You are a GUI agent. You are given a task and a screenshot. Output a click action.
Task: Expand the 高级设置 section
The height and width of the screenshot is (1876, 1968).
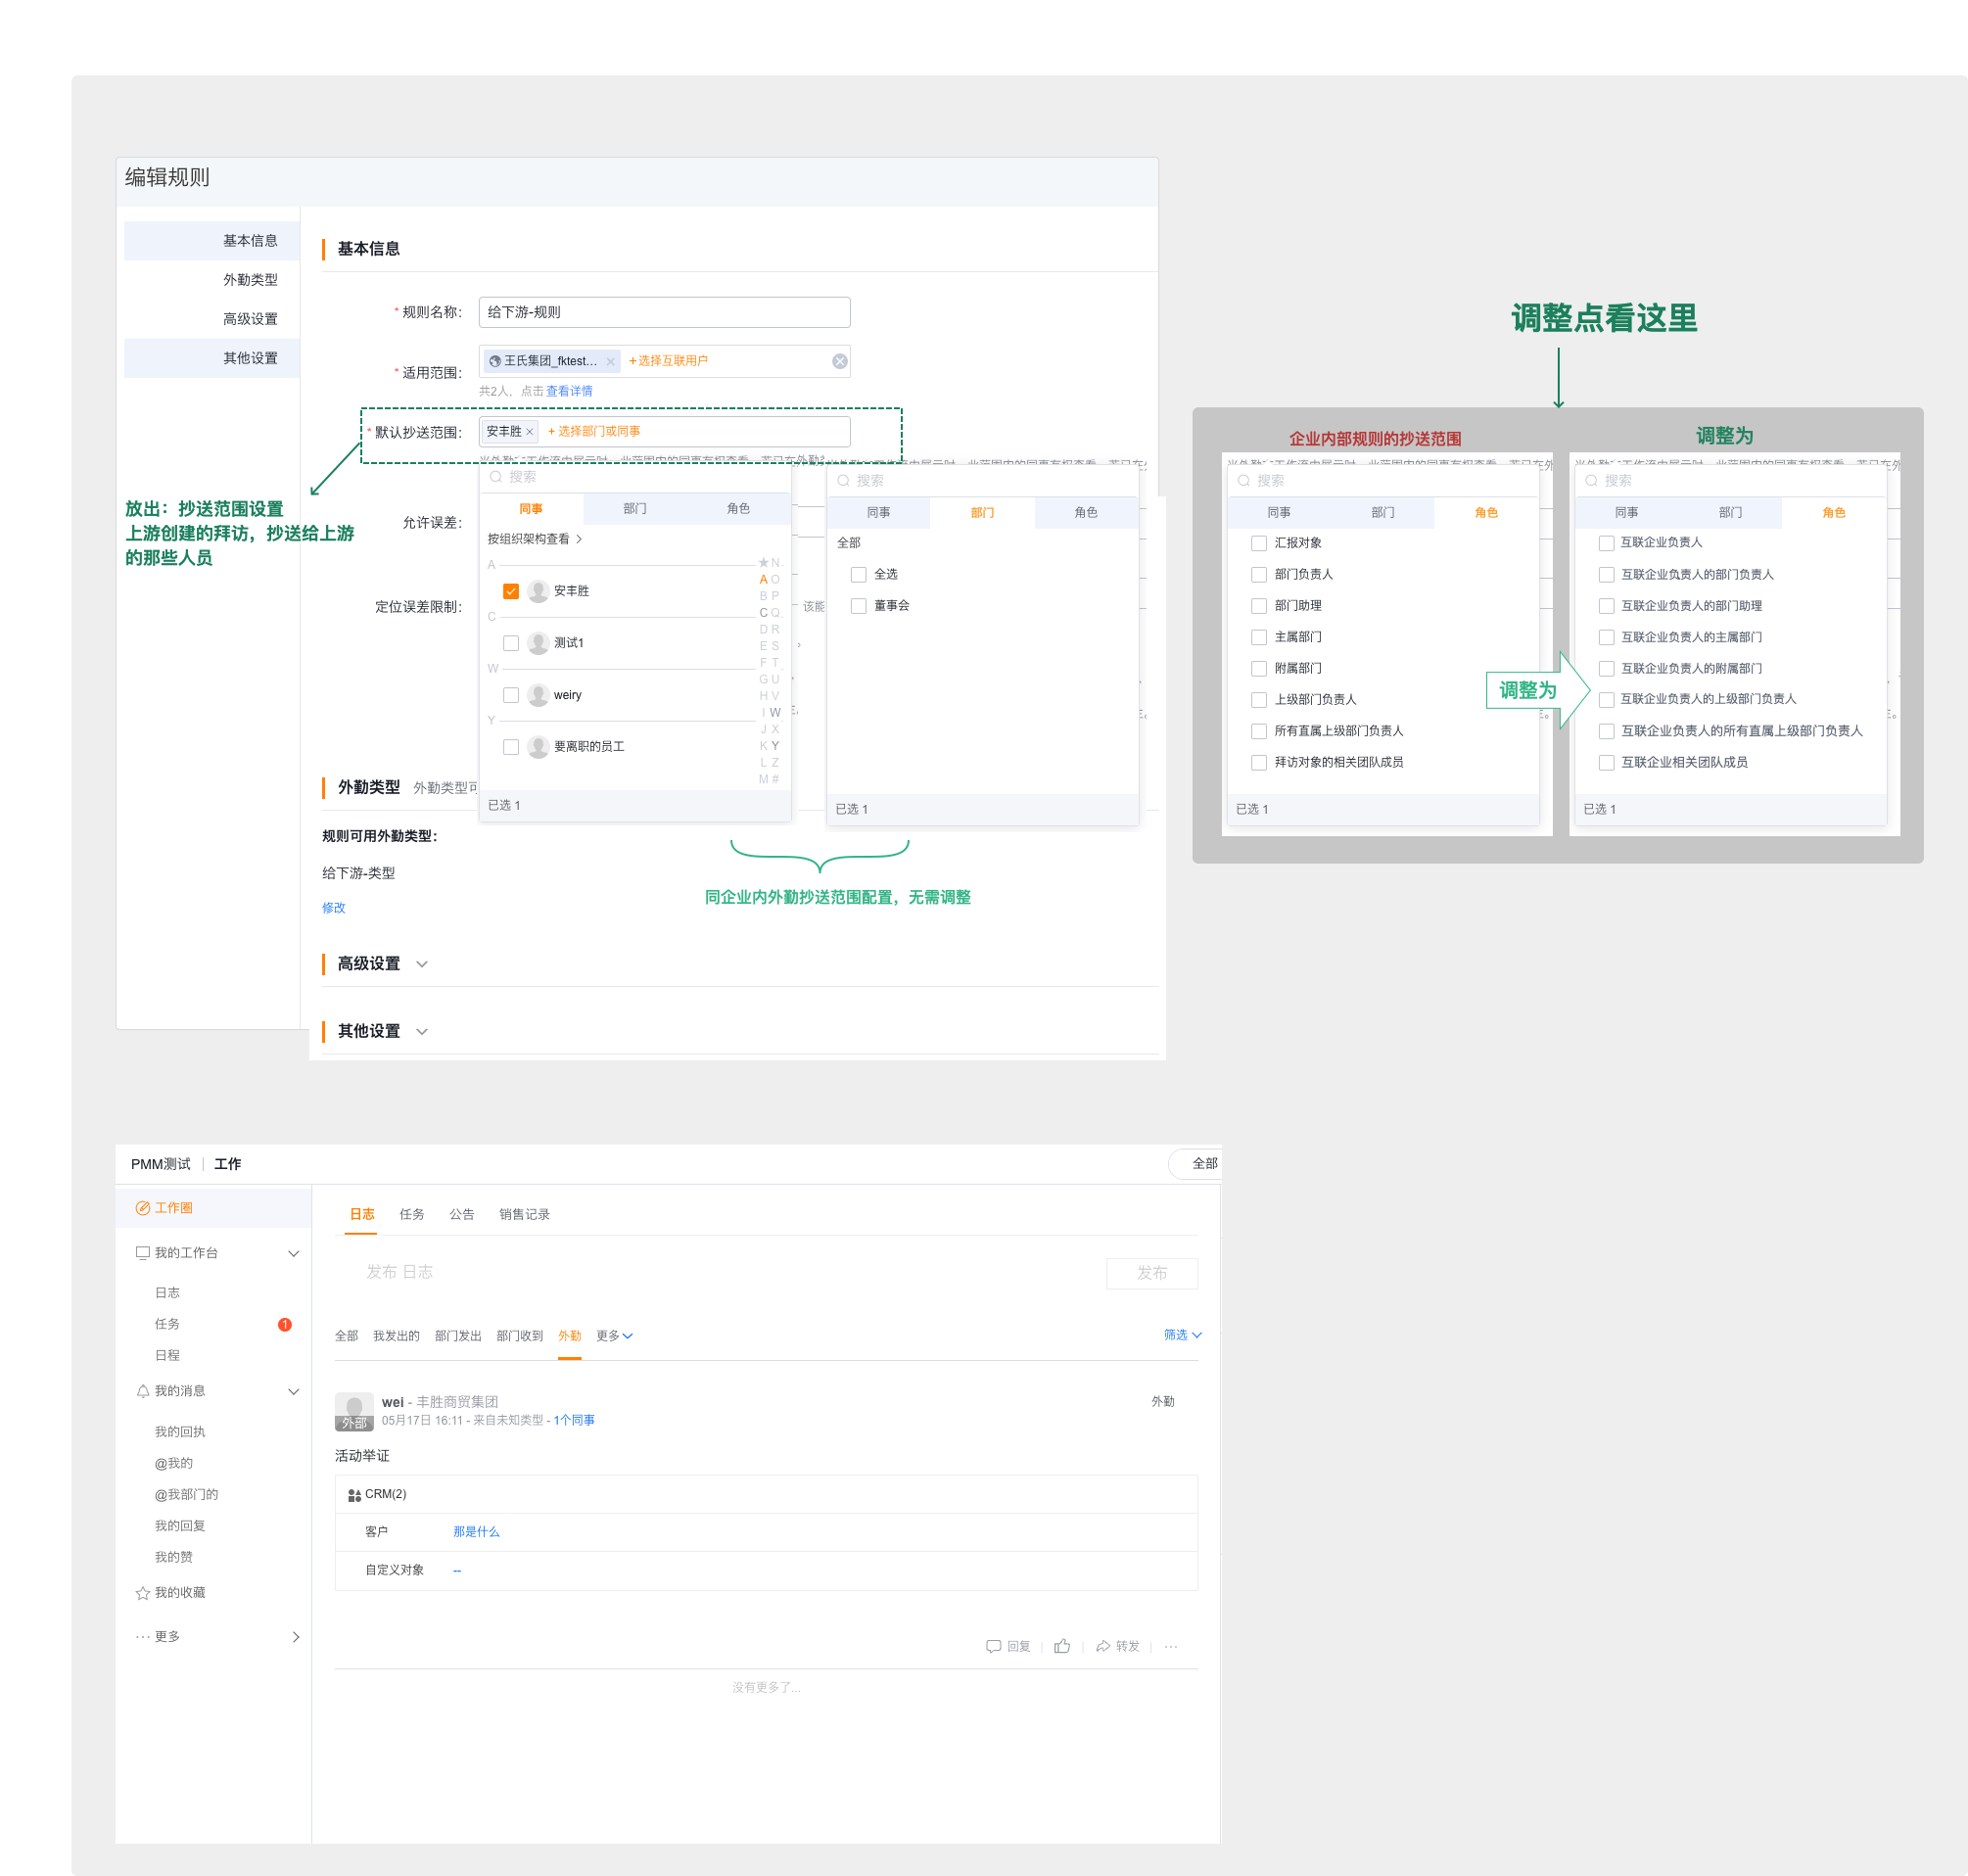pyautogui.click(x=422, y=964)
